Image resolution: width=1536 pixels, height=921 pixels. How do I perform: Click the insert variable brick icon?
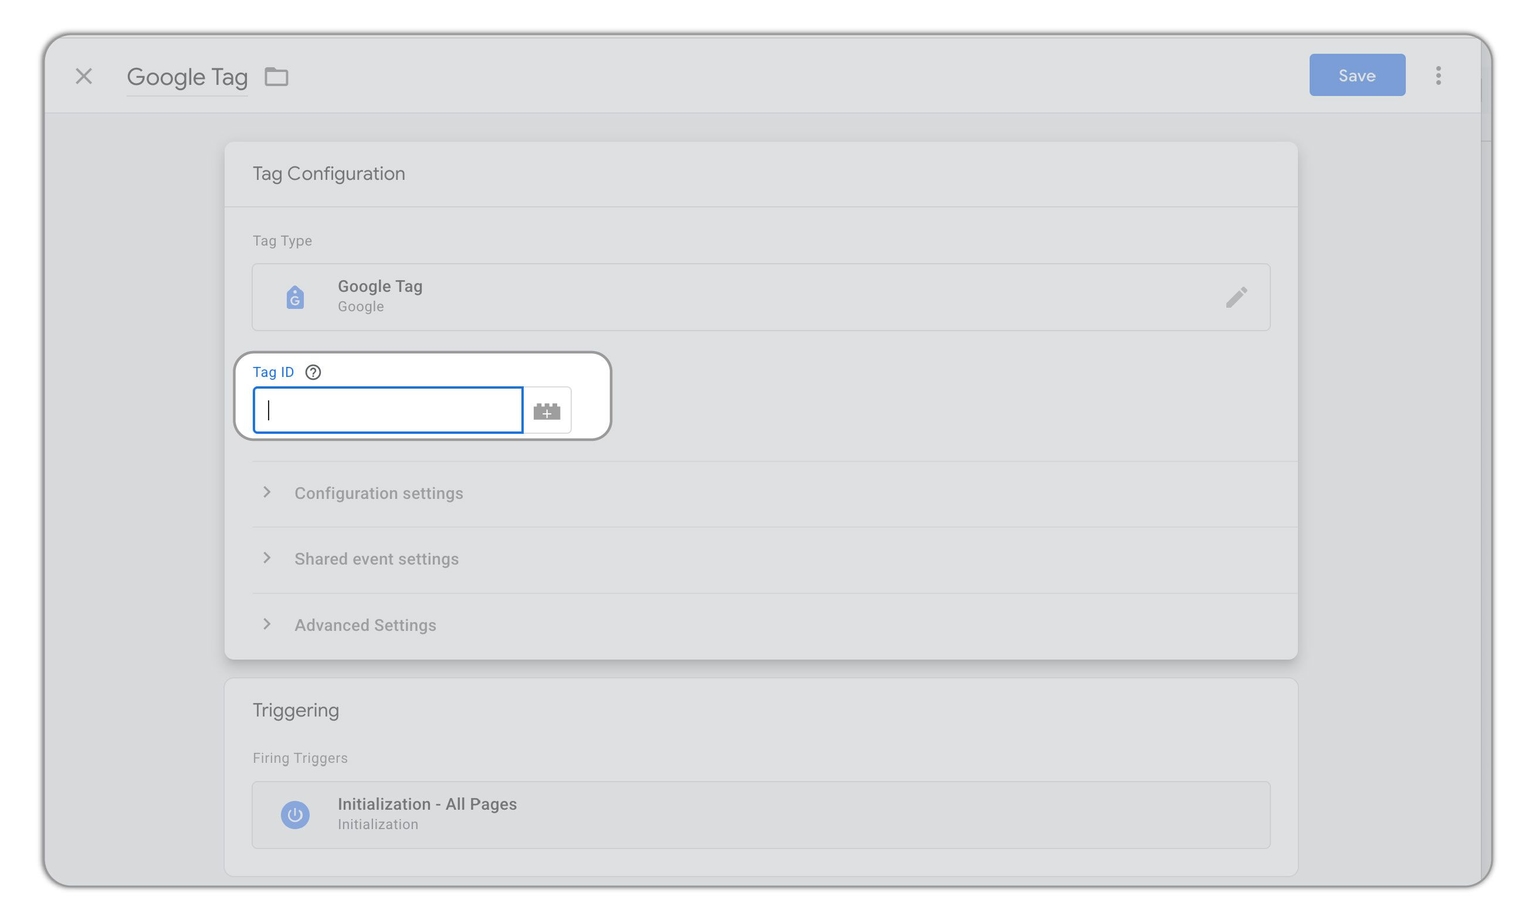tap(547, 411)
